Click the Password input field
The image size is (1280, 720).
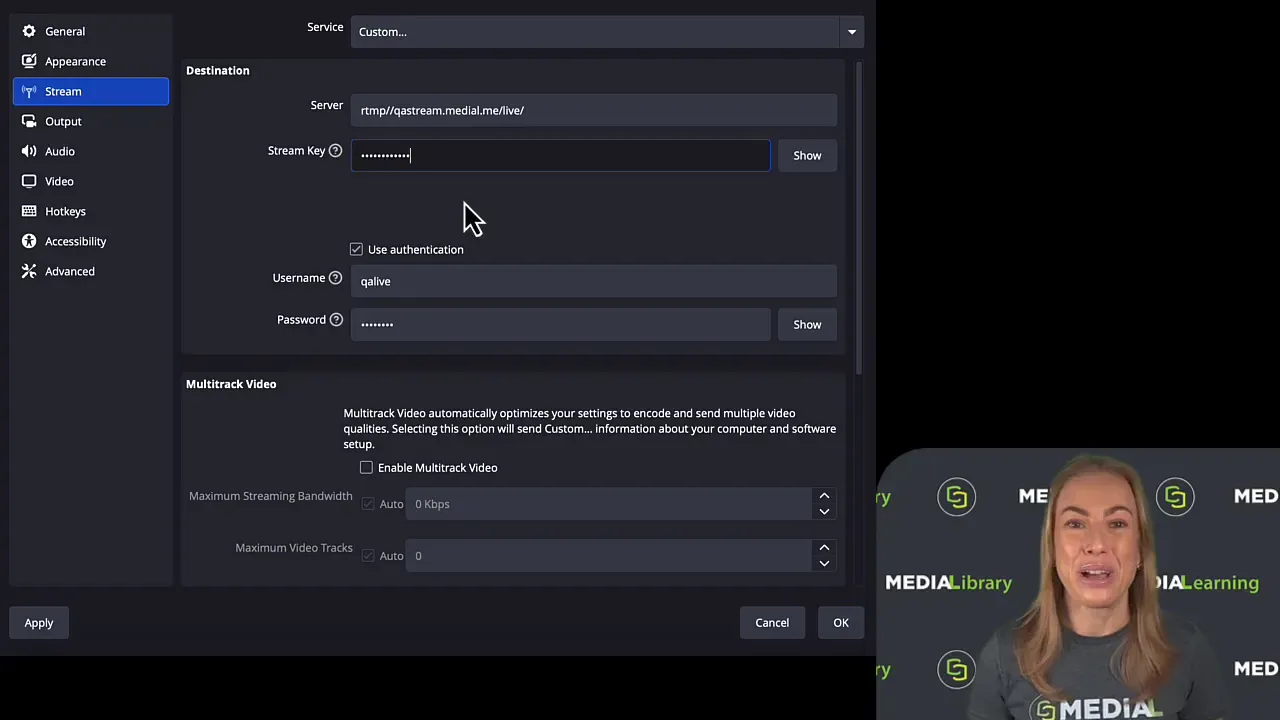[x=560, y=324]
